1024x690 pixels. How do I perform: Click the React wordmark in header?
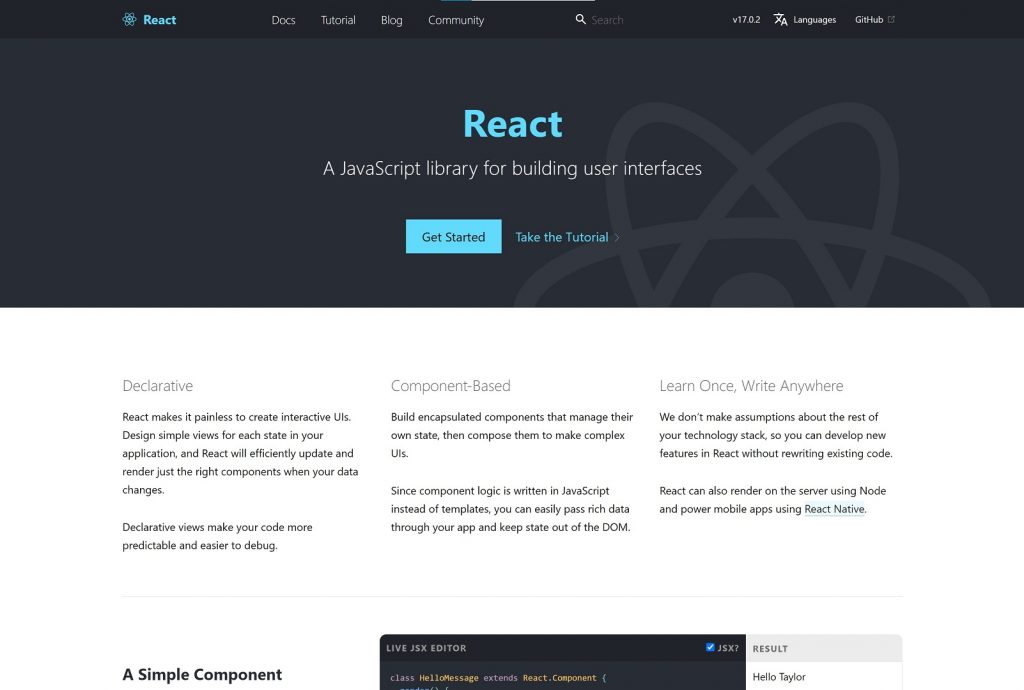[x=159, y=20]
